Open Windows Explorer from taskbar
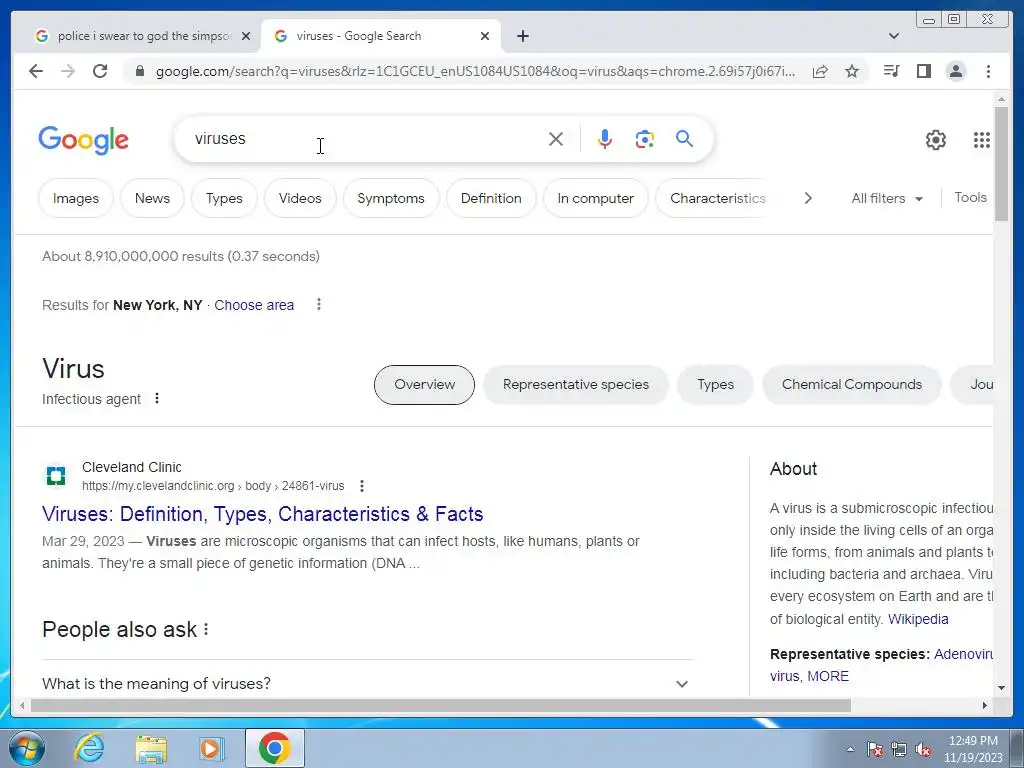Screen dimensions: 1024x768 pos(151,748)
